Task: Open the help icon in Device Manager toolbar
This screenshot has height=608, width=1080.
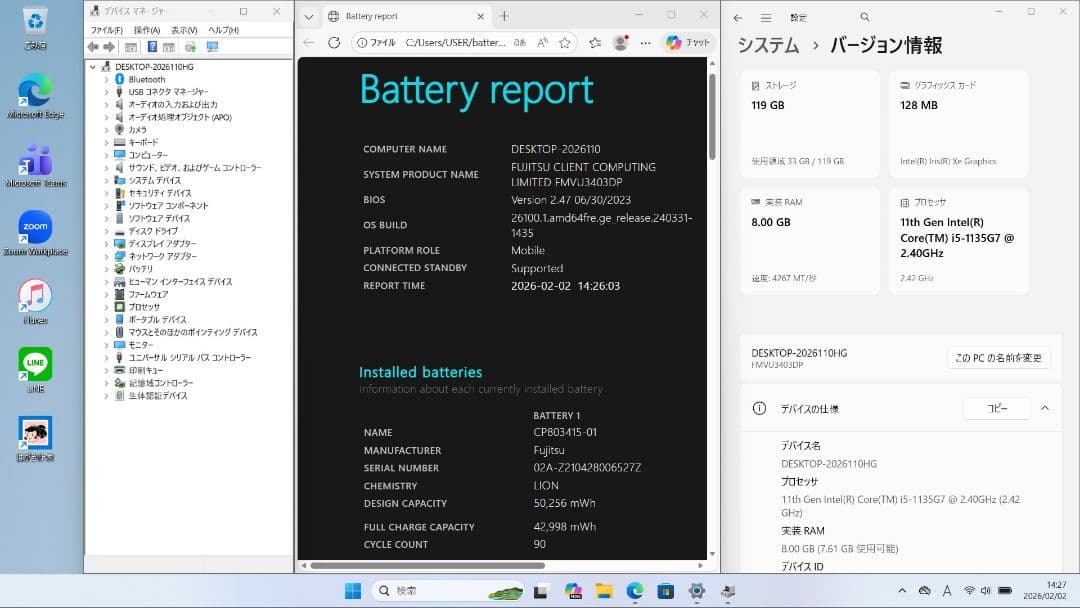Action: (x=153, y=47)
